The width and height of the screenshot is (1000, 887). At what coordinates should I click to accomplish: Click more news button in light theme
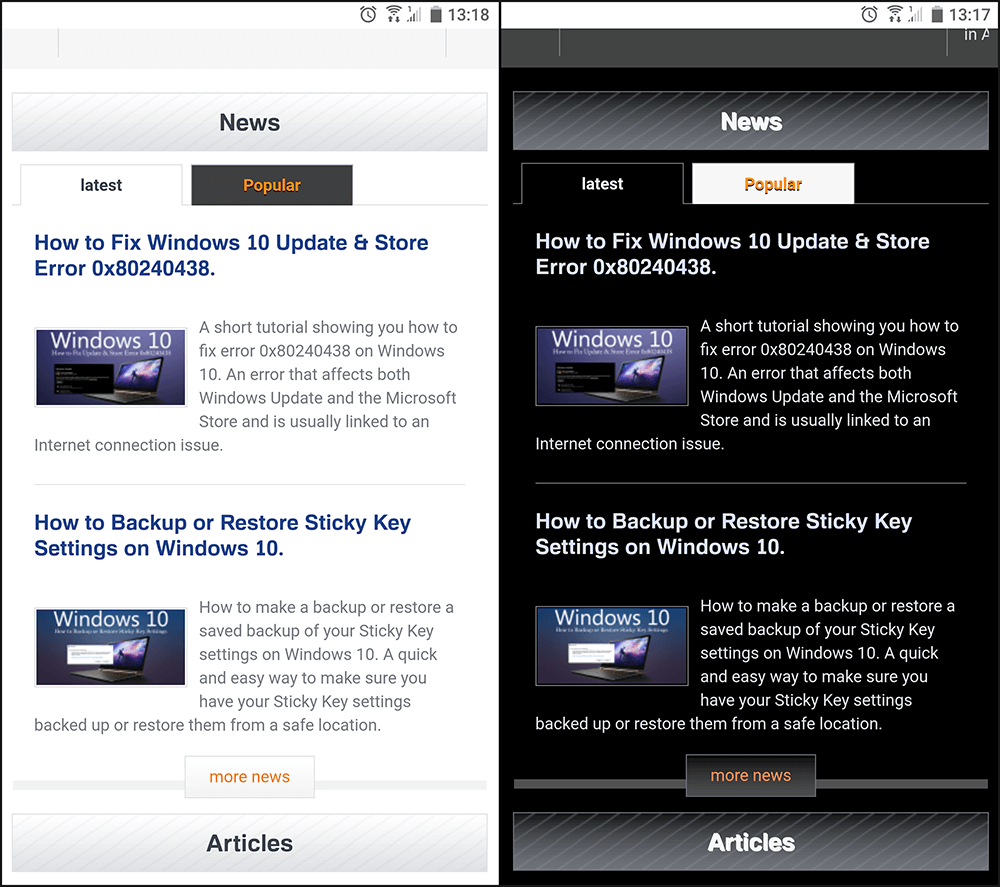tap(249, 777)
